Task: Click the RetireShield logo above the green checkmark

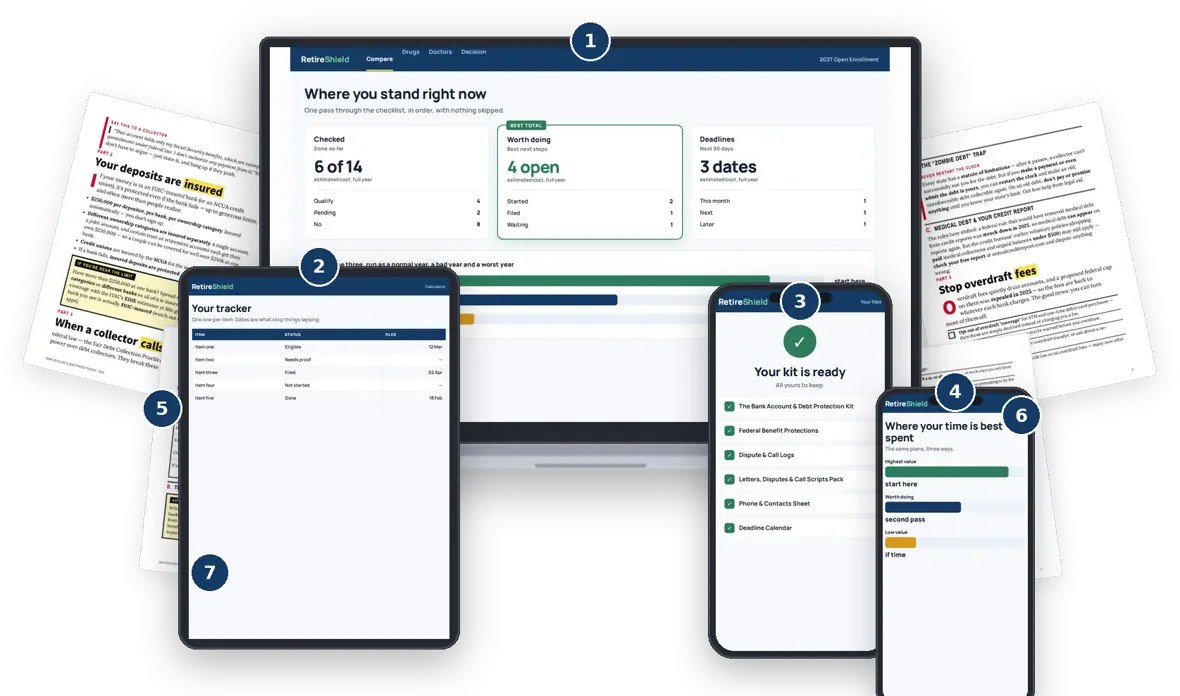Action: [743, 302]
